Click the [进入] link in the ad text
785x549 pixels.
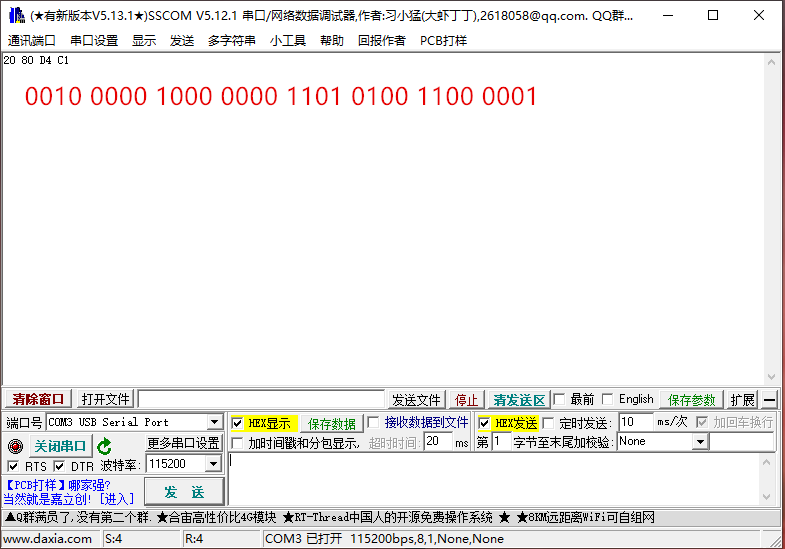(x=115, y=498)
